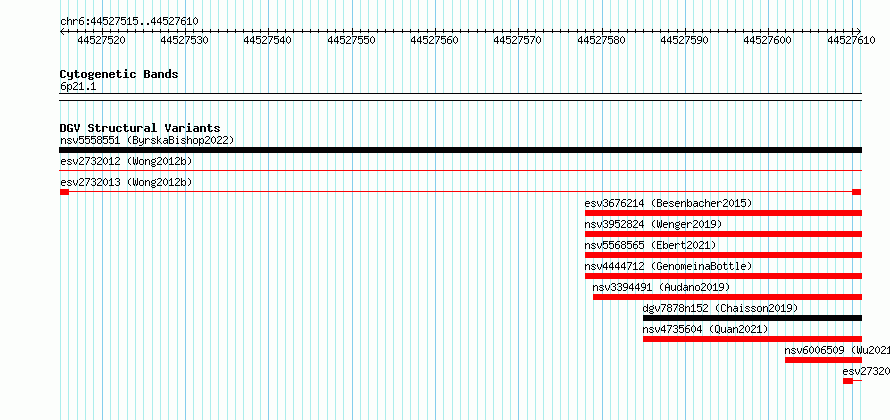Click nsv4735604 (Quan2021) variant label
This screenshot has height=420, width=890.
[x=705, y=329]
